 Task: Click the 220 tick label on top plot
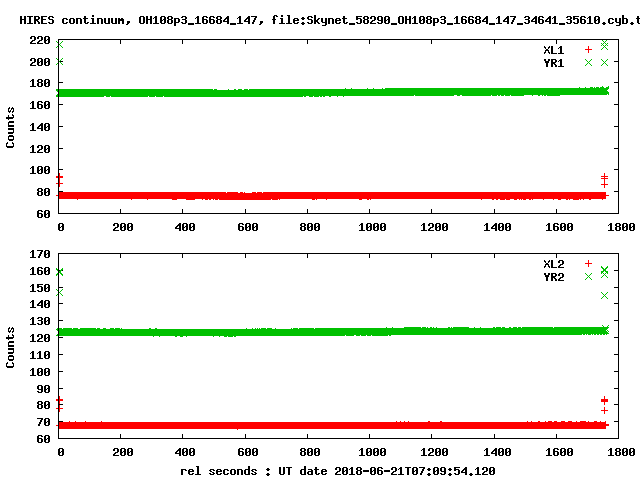coord(40,40)
